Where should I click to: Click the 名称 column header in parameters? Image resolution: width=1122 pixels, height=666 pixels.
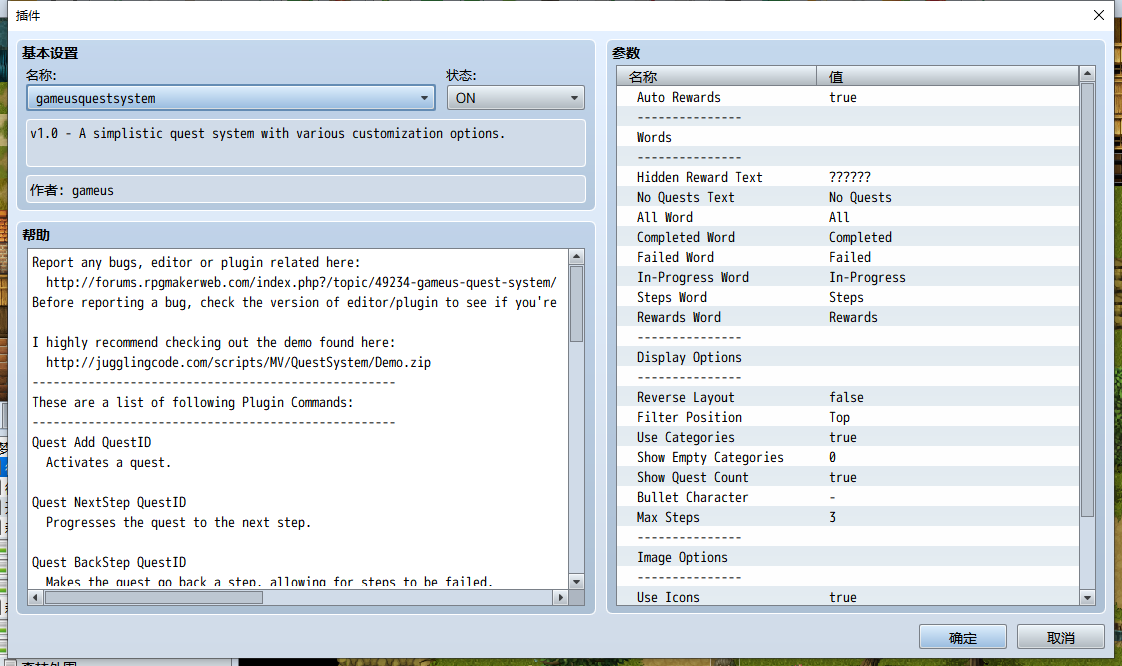pos(716,76)
